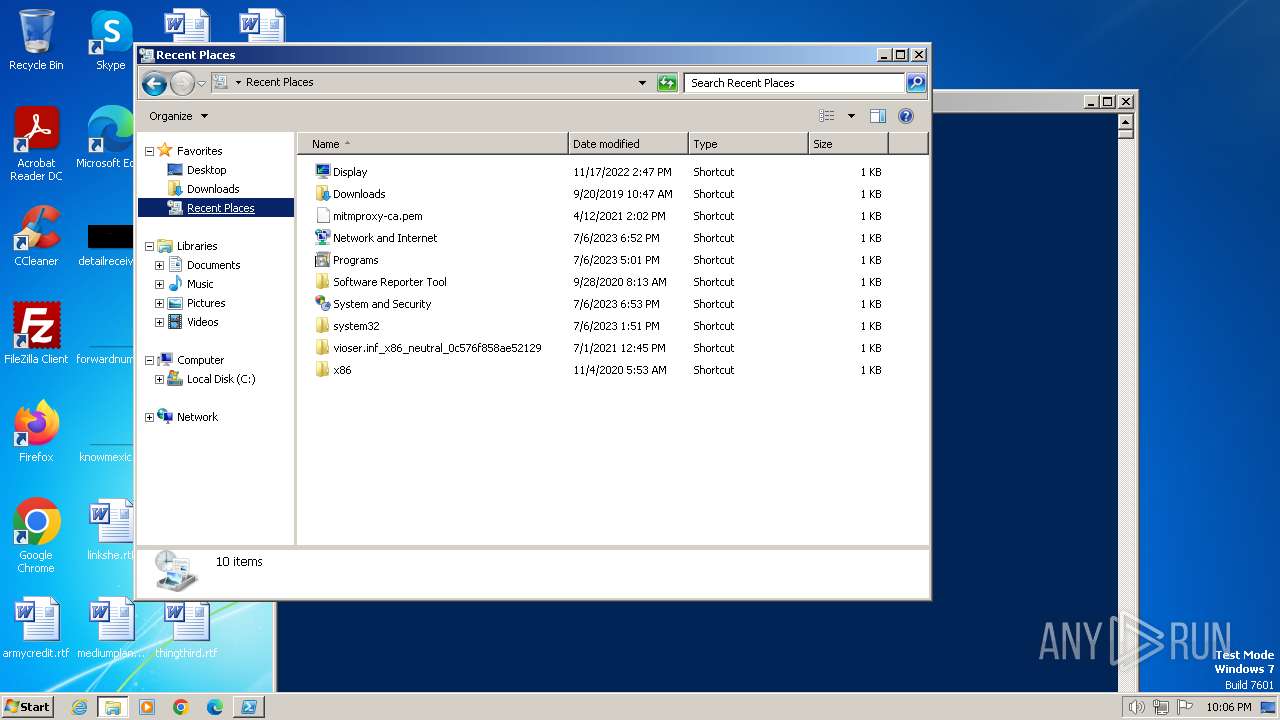Click the Acrobat Reader DC desktop icon
This screenshot has height=720, width=1280.
click(36, 144)
